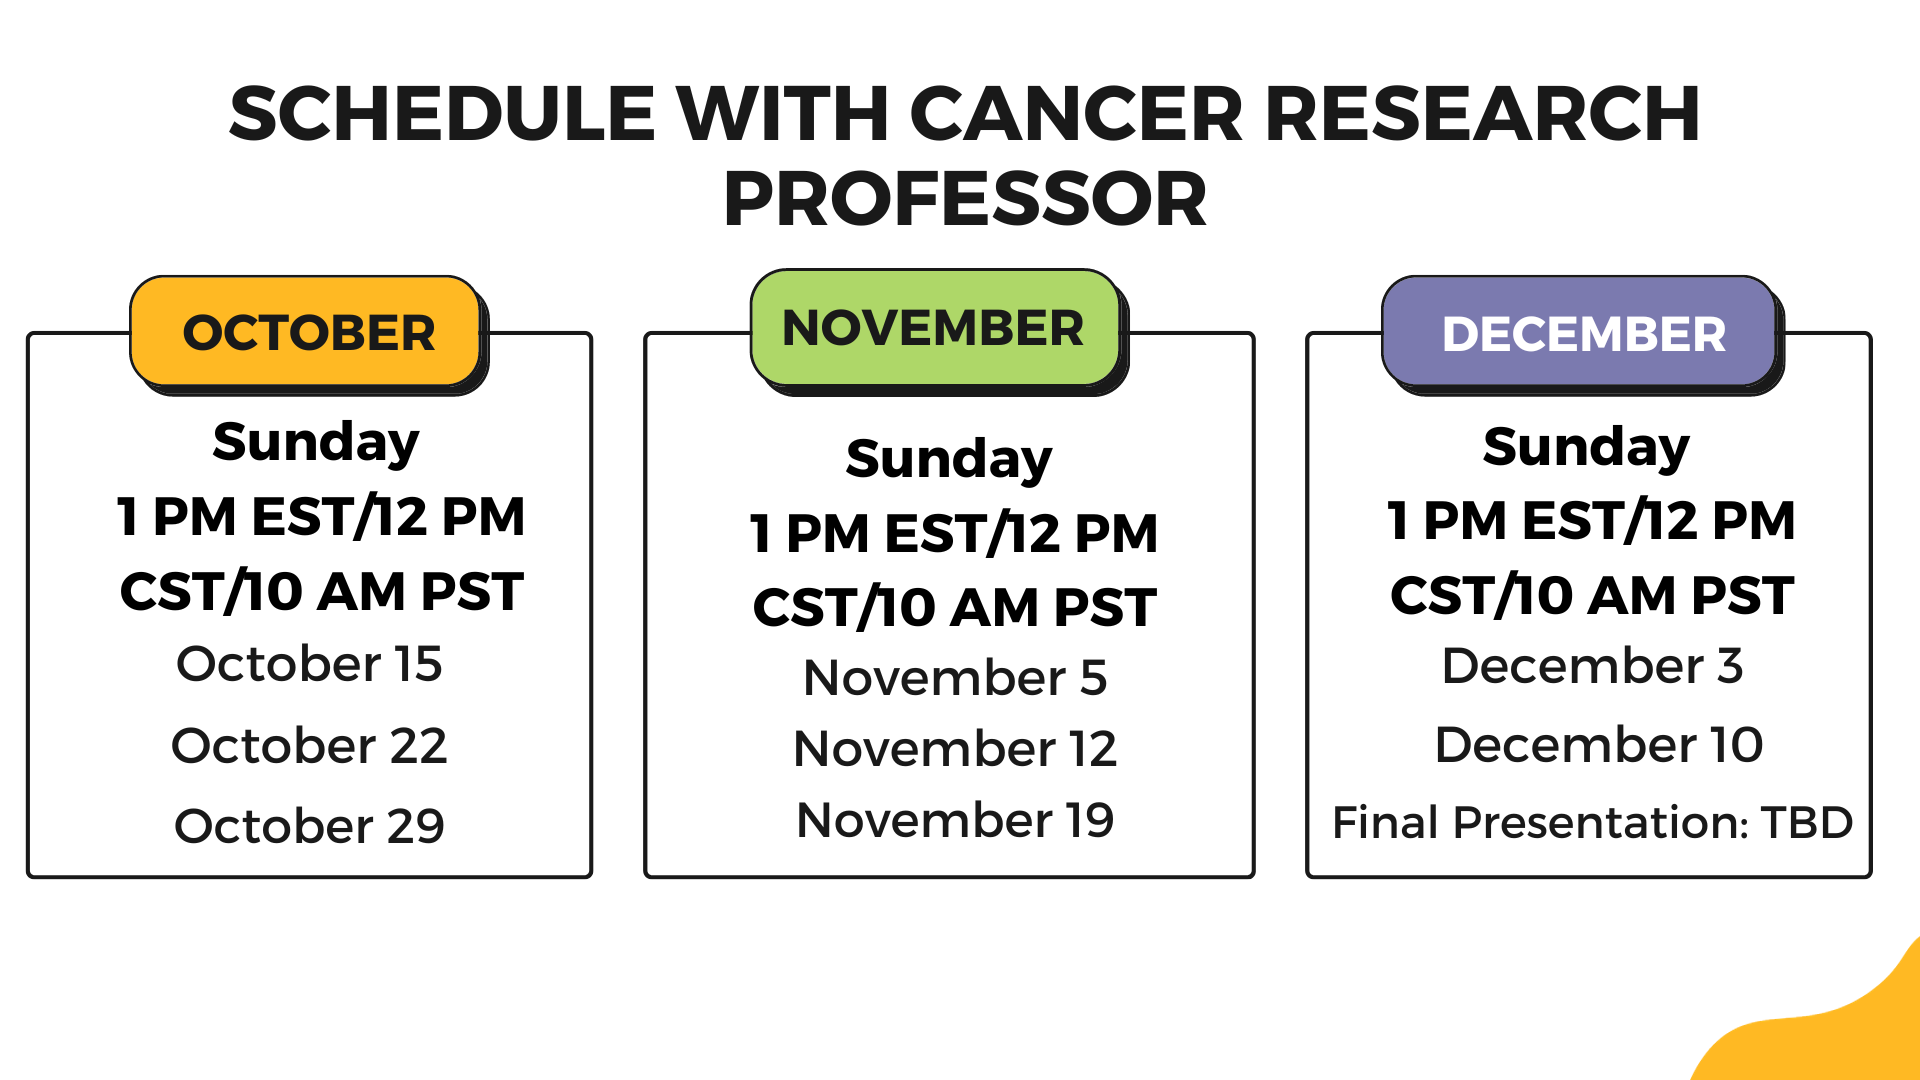Click the DECEMBER purple label badge
The width and height of the screenshot is (1920, 1080).
click(1582, 333)
